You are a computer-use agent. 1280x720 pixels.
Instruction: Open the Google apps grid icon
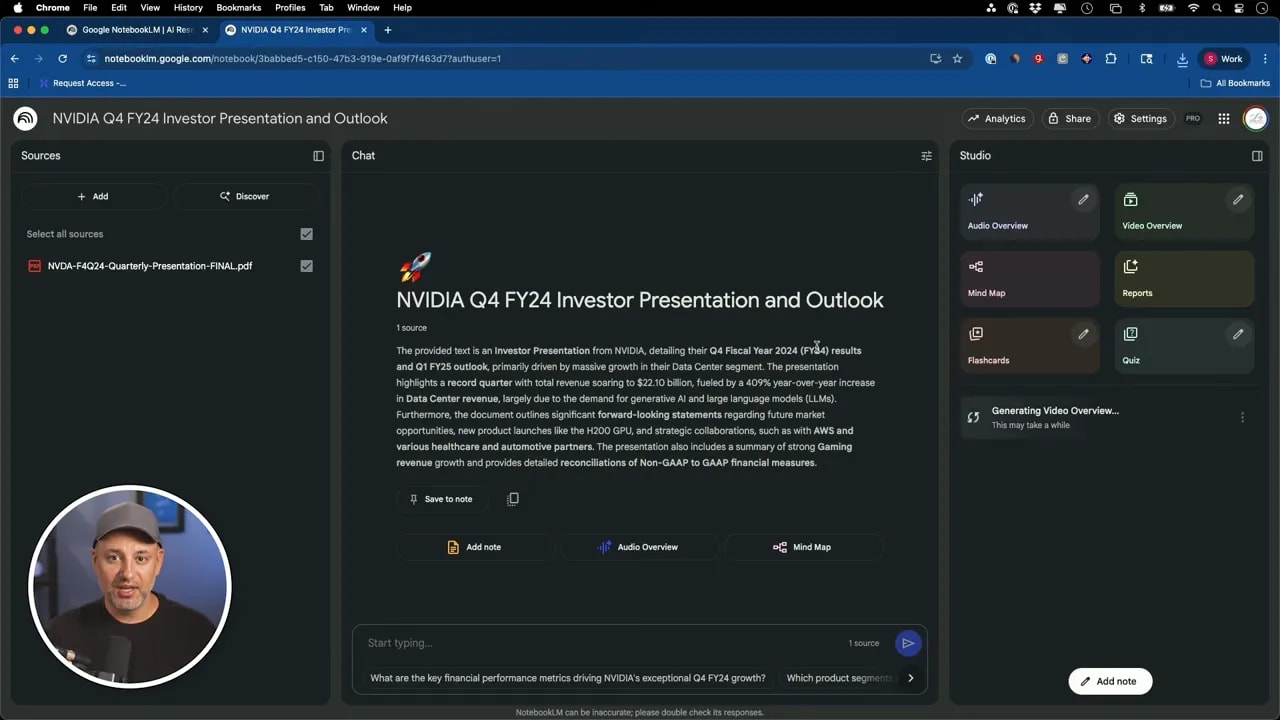(1223, 118)
